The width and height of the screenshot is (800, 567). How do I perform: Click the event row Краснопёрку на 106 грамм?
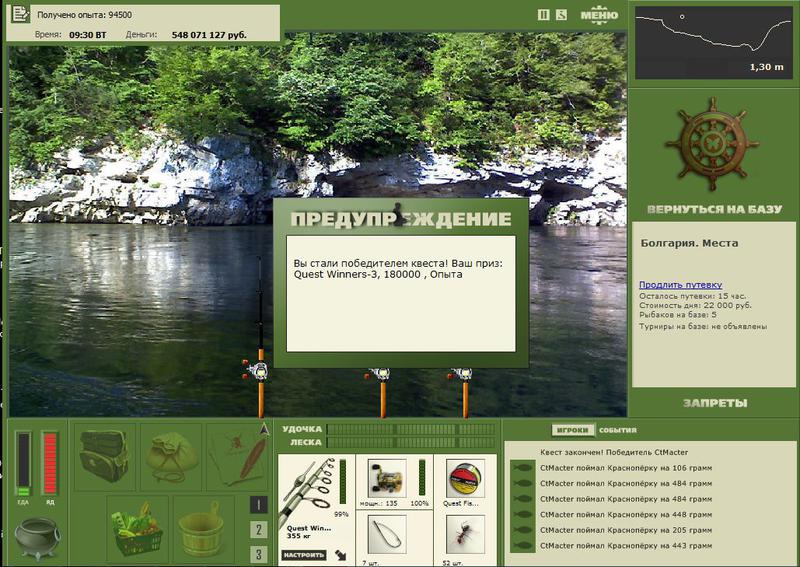[626, 467]
